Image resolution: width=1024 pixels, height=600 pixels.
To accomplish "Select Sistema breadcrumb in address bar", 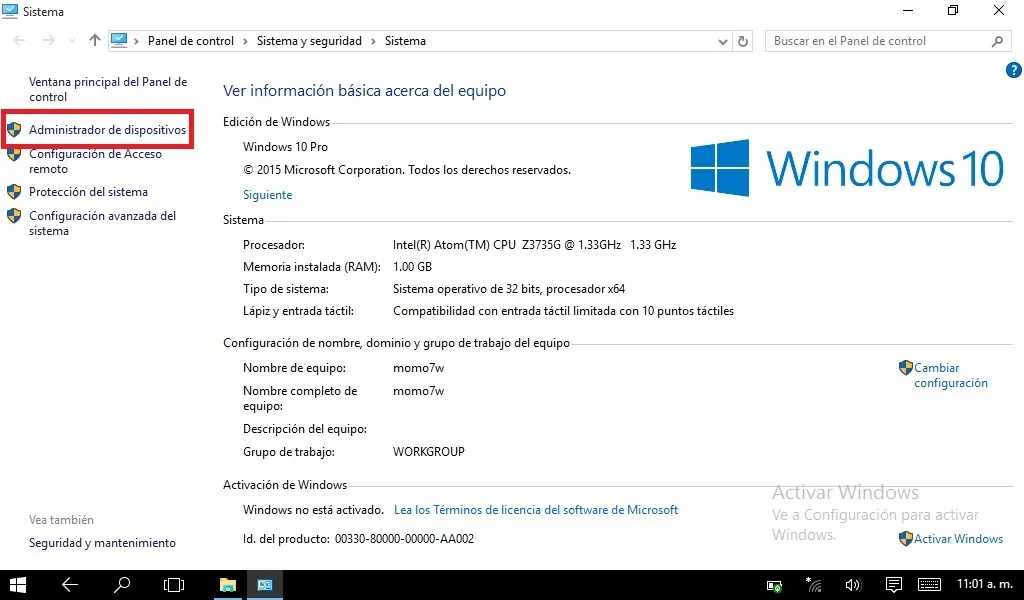I will click(405, 40).
